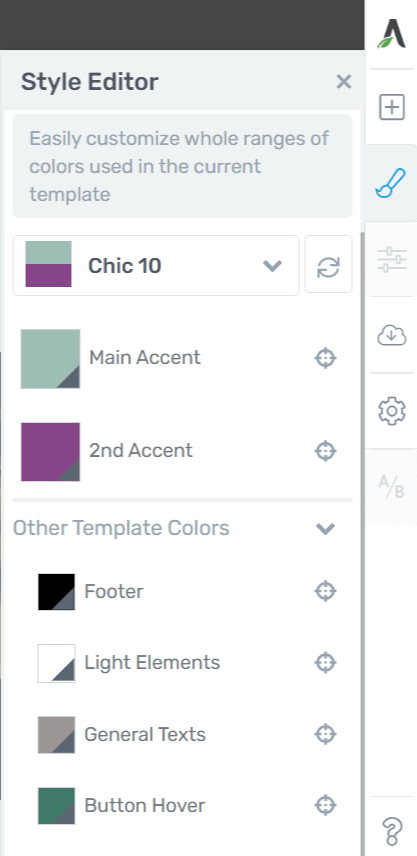Click the cloud download templates icon
Image resolution: width=417 pixels, height=856 pixels.
coord(392,335)
